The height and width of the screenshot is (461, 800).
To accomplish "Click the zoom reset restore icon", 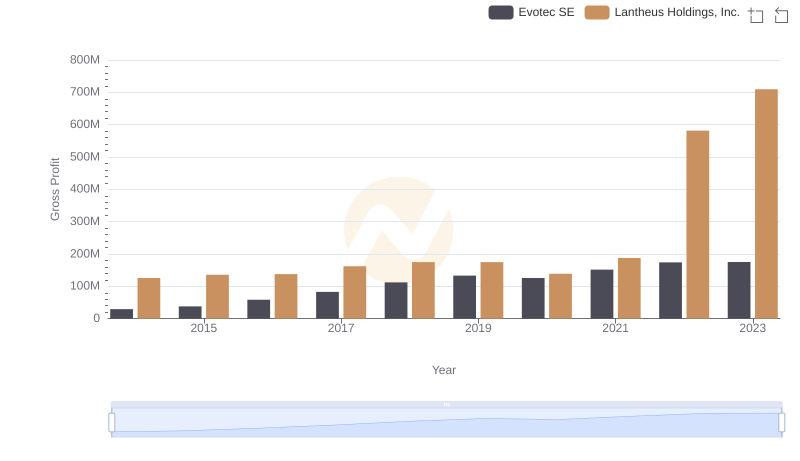I will (x=781, y=15).
